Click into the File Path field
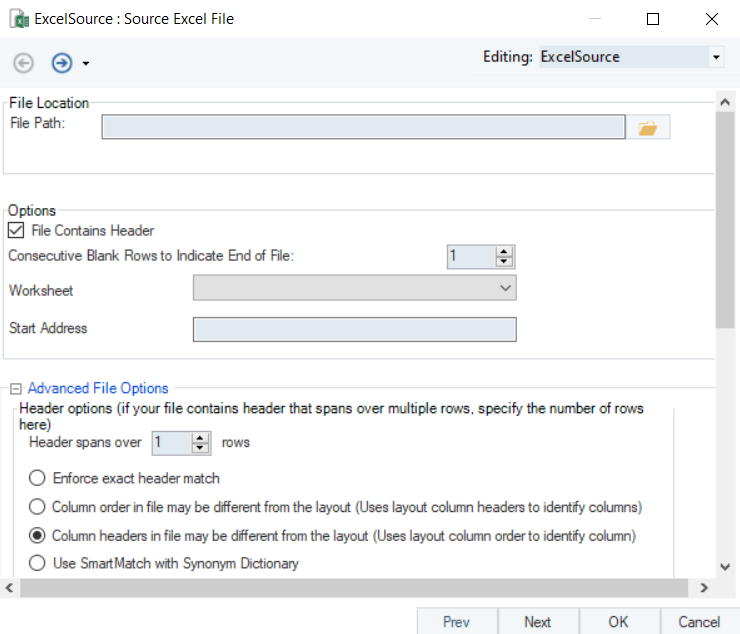This screenshot has height=634, width=740. pos(363,127)
